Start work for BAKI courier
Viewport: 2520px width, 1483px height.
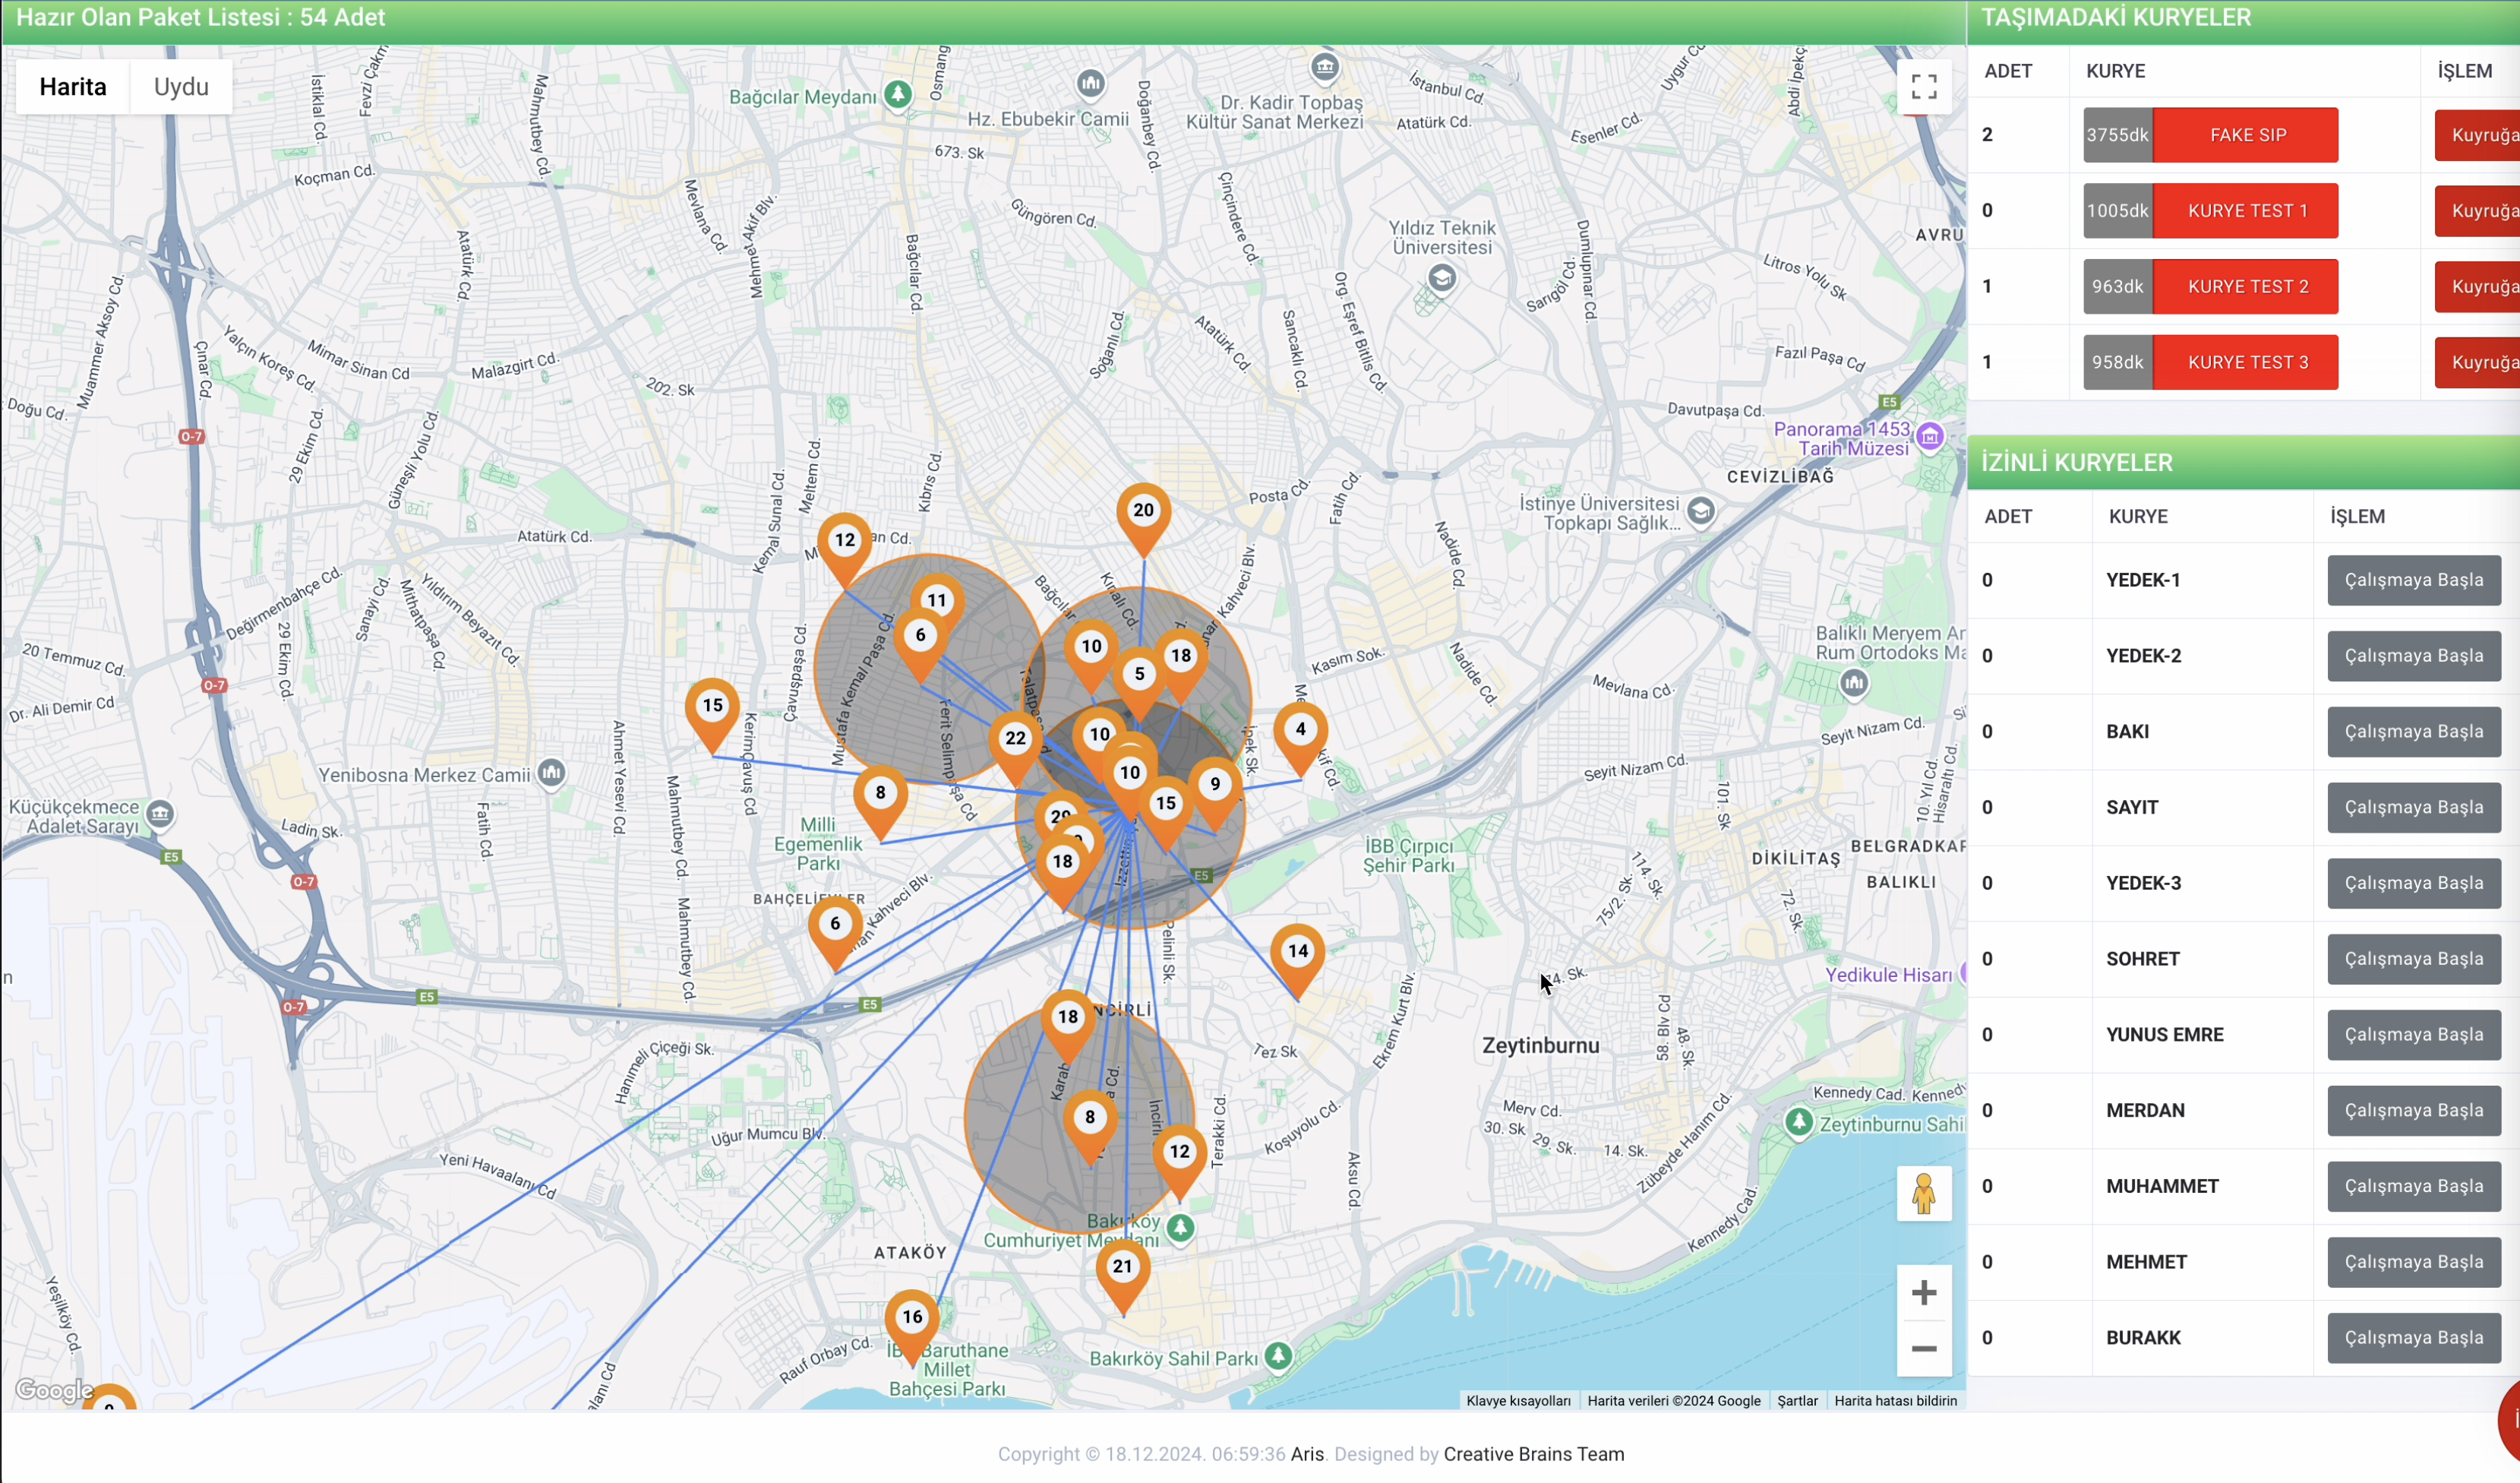coord(2414,732)
